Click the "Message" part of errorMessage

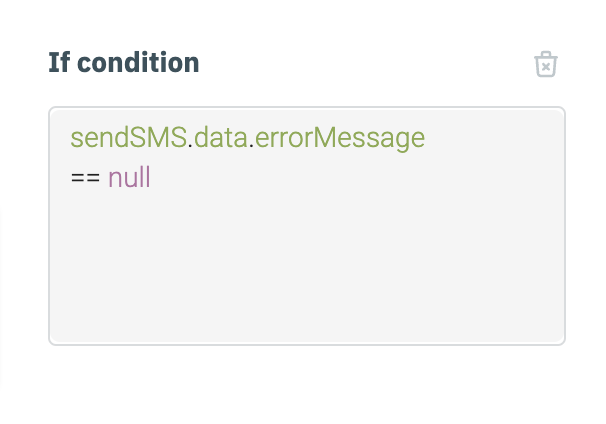coord(378,138)
